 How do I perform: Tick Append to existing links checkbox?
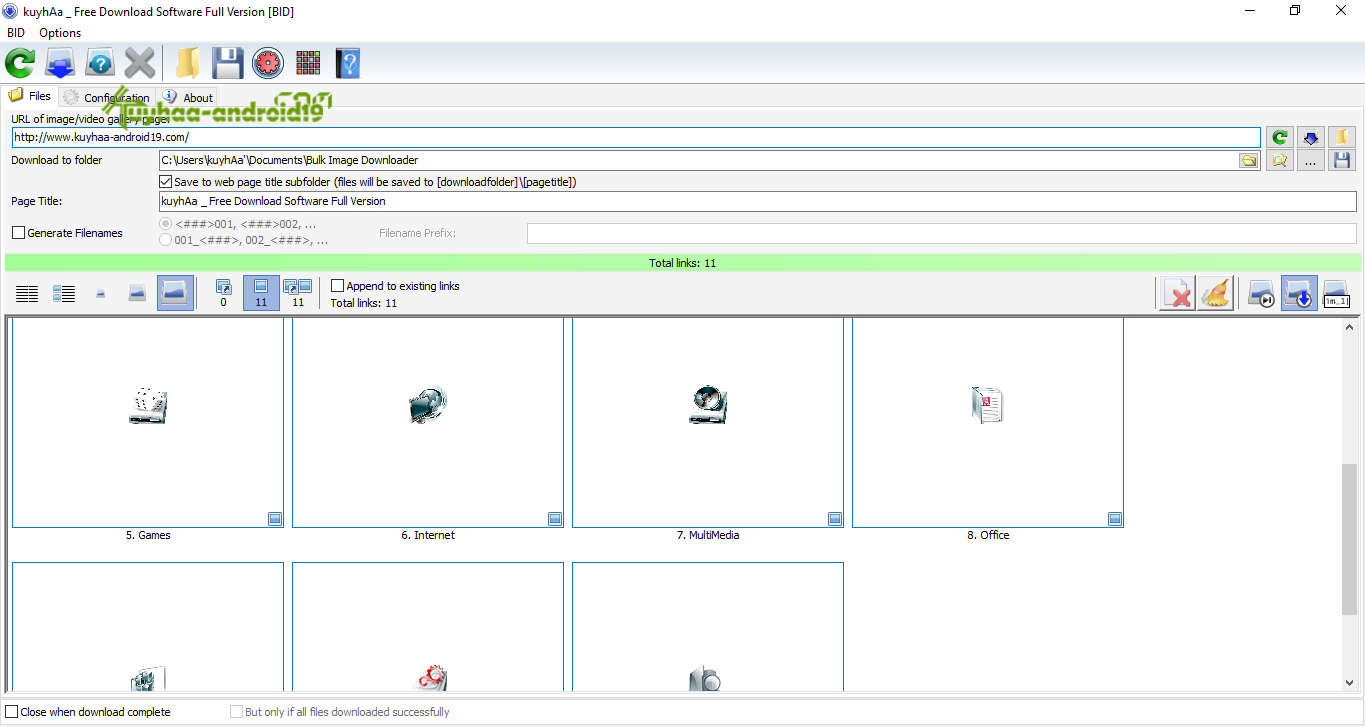click(x=337, y=286)
